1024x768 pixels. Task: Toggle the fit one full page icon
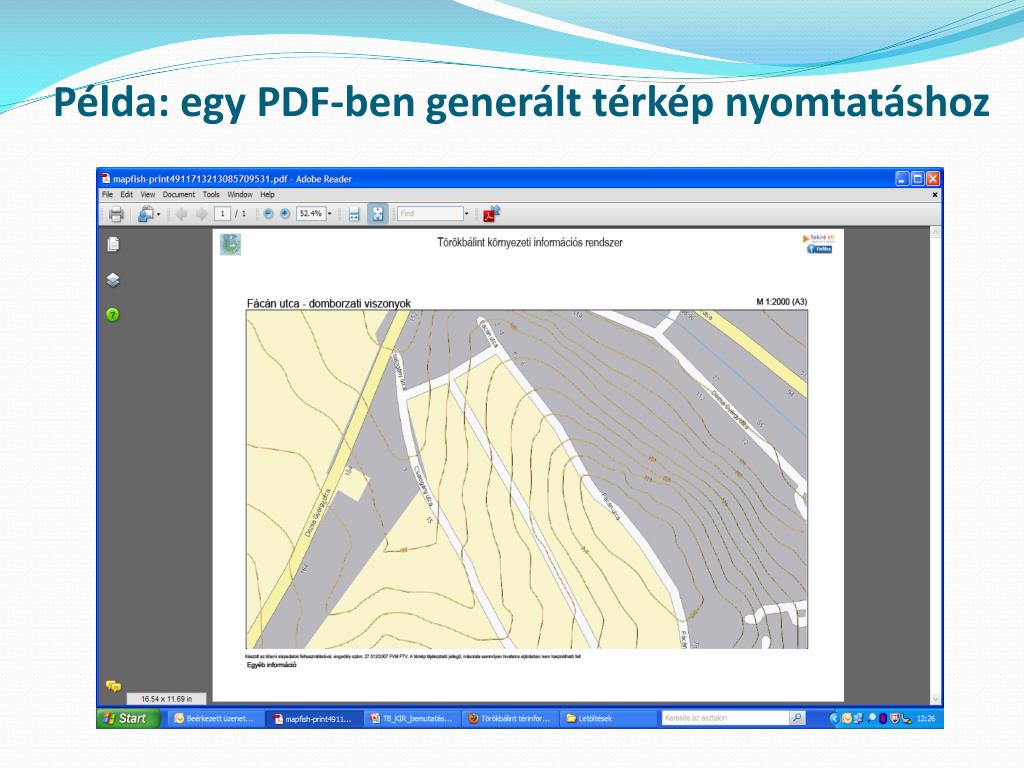[377, 214]
